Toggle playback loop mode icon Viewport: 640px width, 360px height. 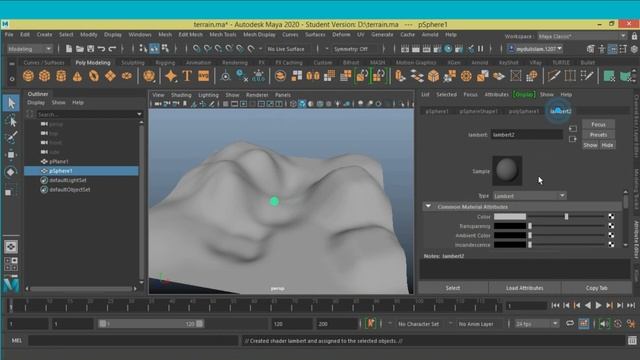click(570, 324)
